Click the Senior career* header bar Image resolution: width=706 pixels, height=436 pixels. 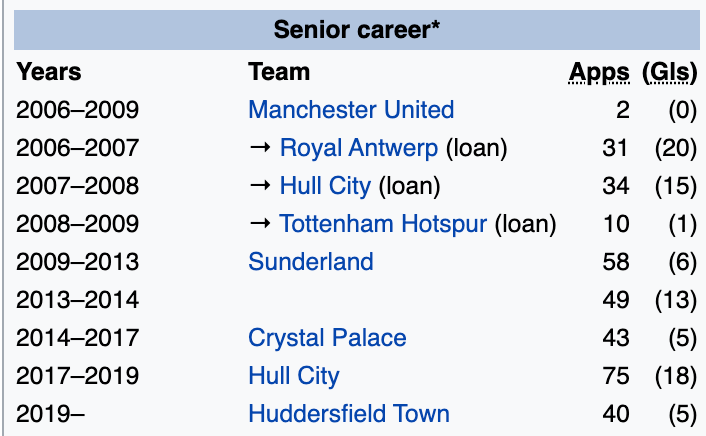[x=357, y=28]
